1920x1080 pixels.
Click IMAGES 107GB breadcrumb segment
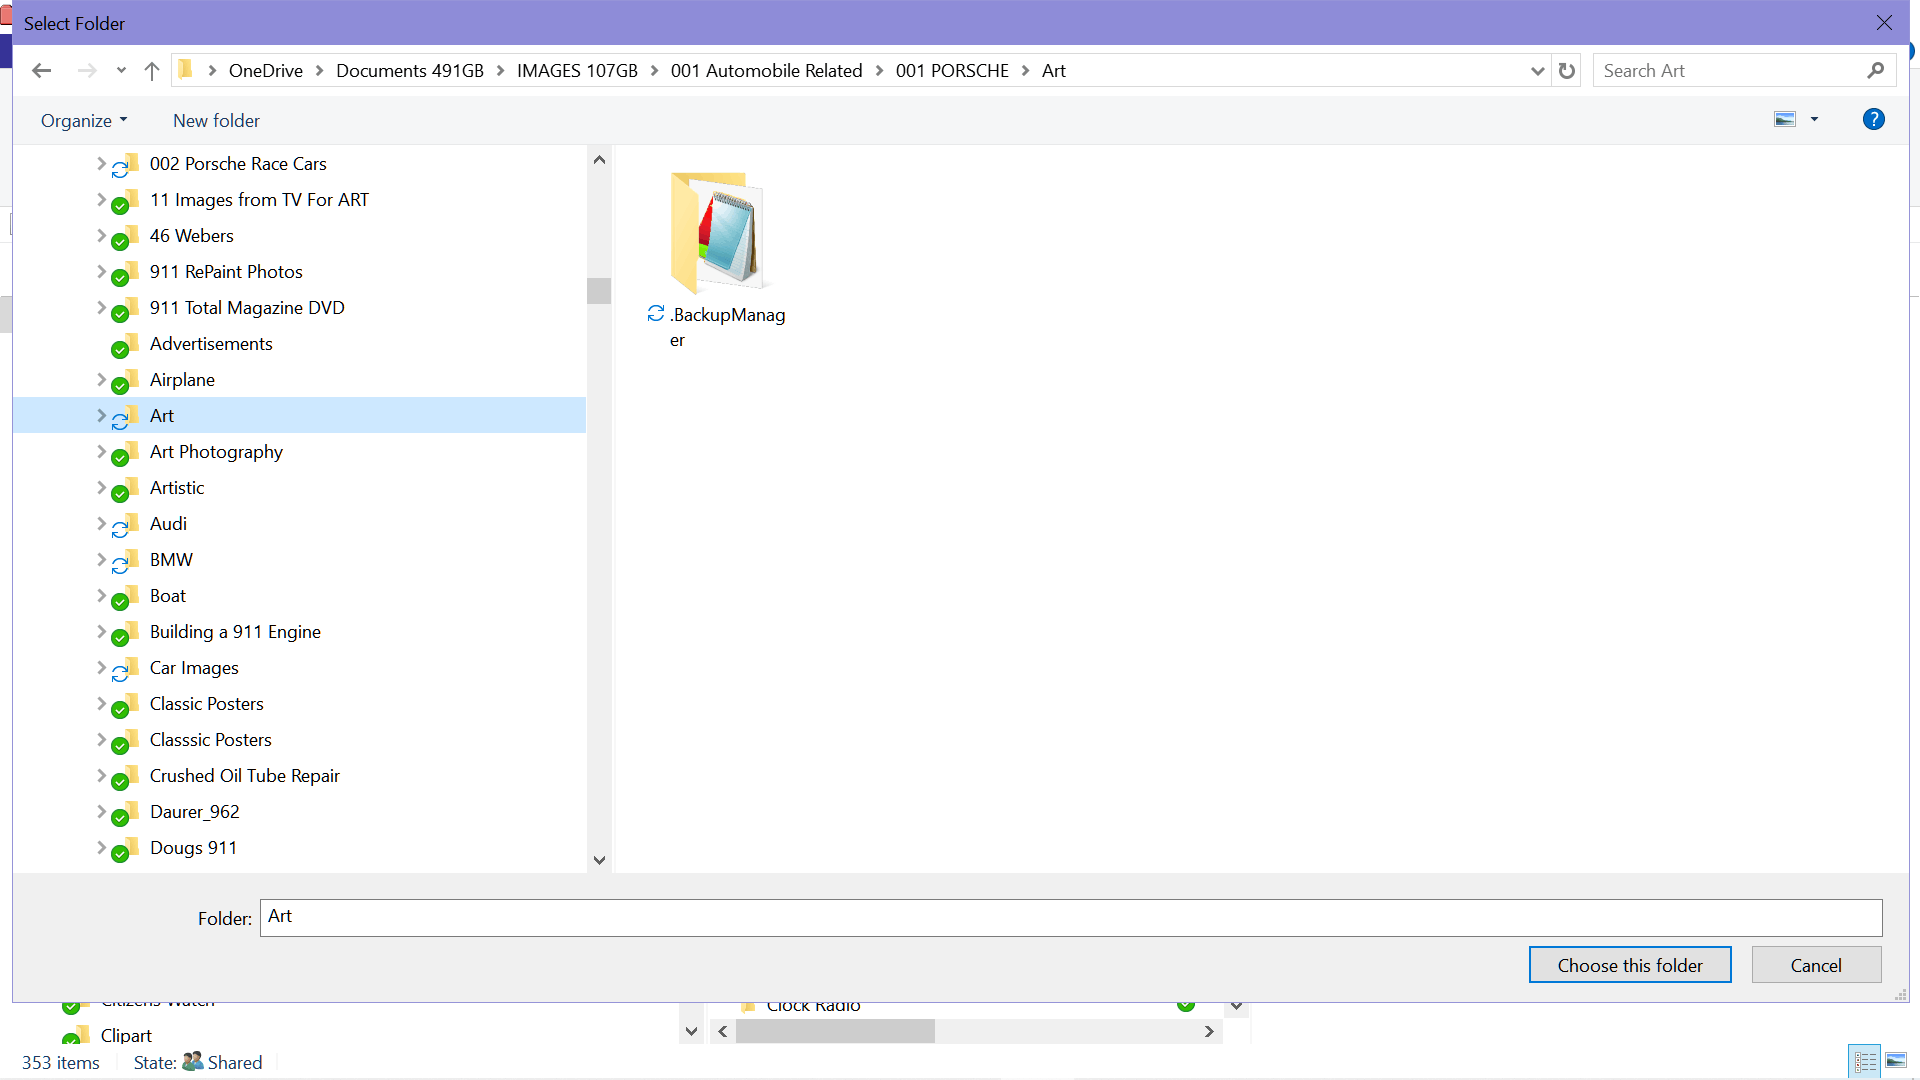(577, 71)
